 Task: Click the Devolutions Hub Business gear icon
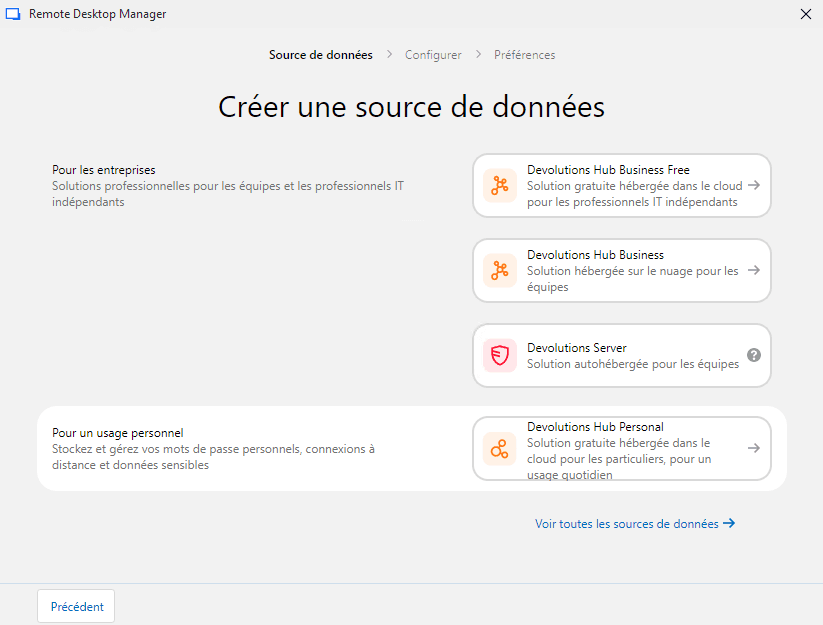(x=499, y=270)
